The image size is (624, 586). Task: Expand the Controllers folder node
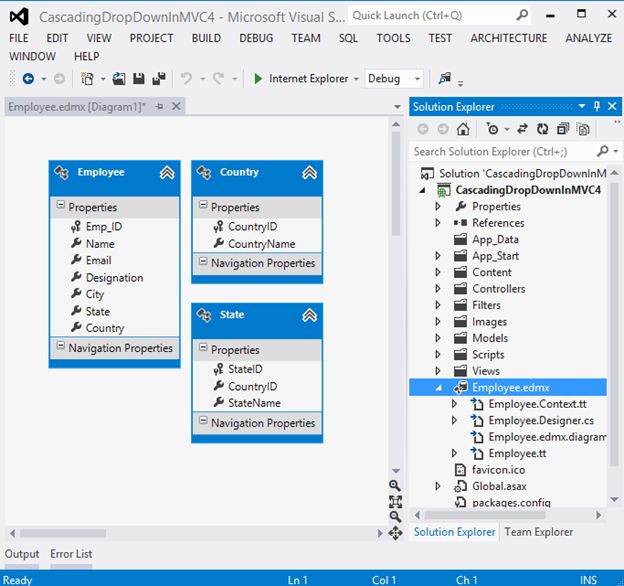click(438, 288)
